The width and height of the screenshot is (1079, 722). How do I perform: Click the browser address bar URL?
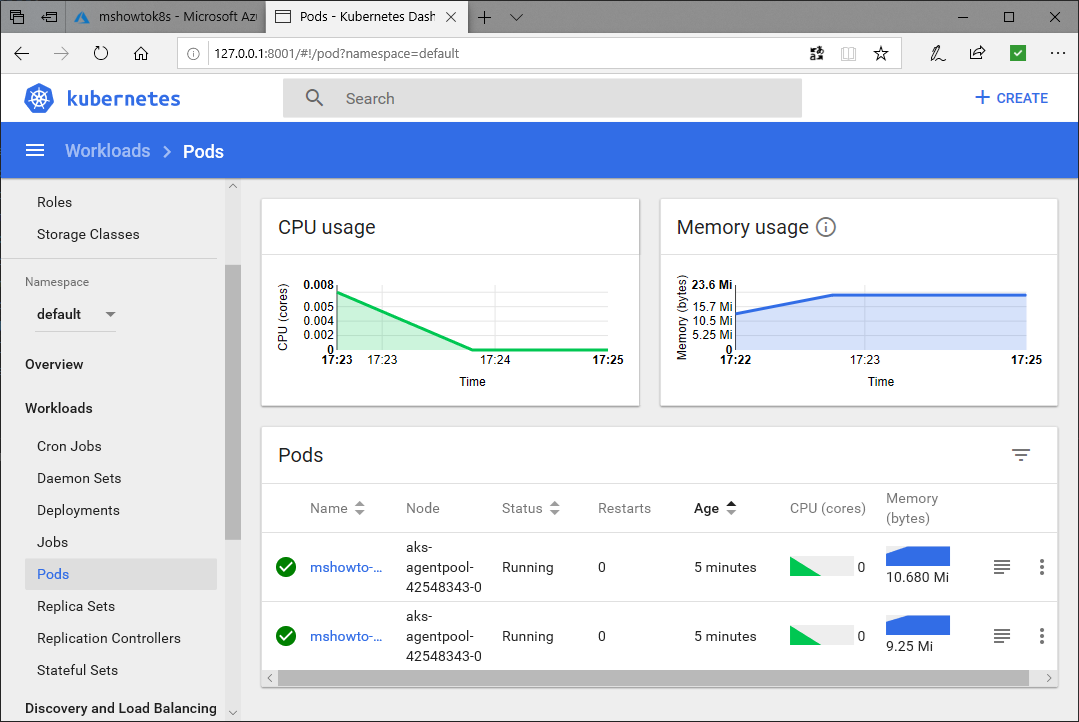336,54
